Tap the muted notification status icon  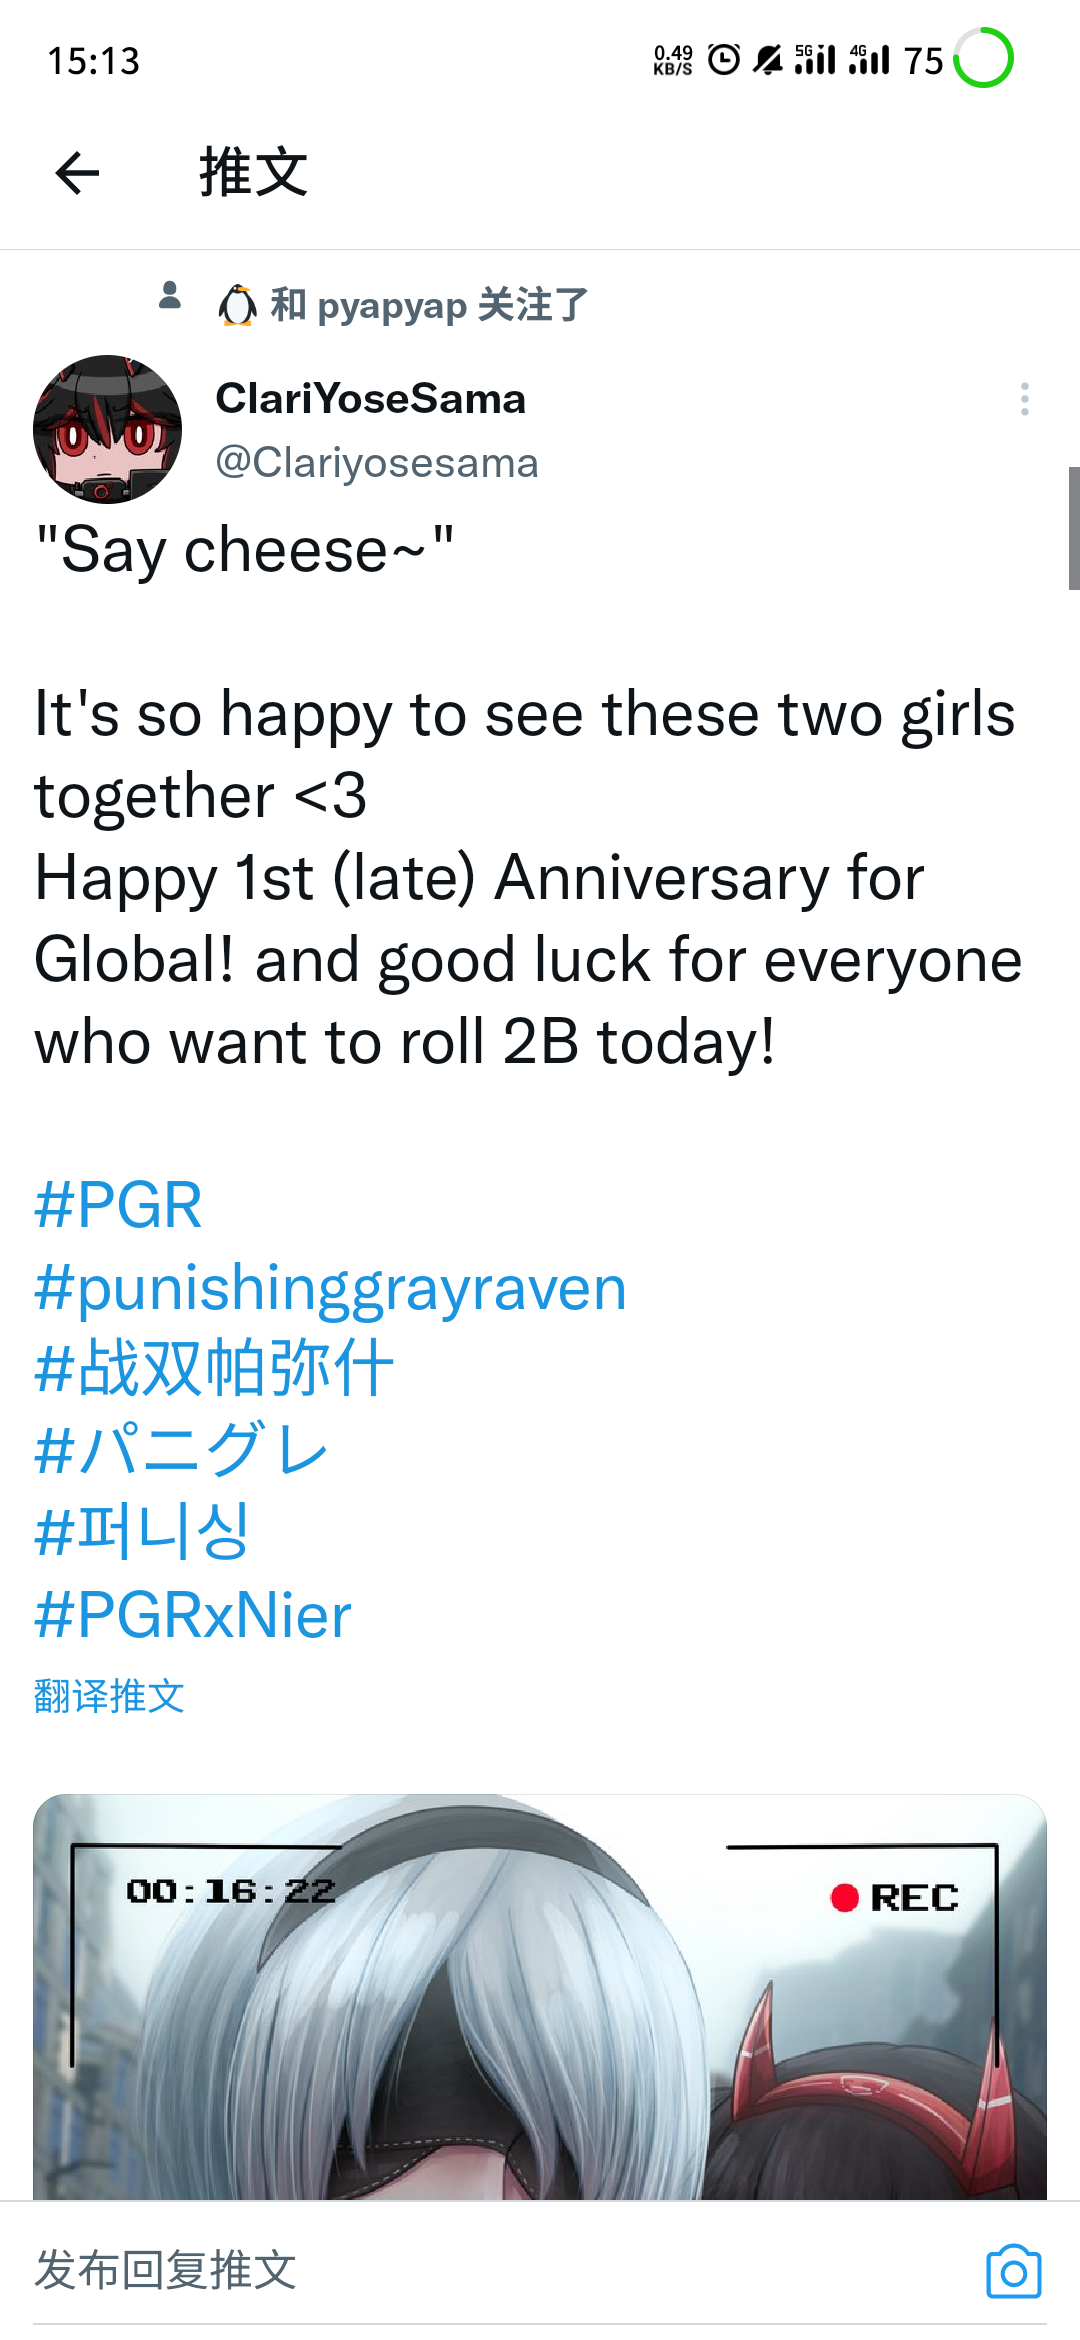tap(768, 60)
